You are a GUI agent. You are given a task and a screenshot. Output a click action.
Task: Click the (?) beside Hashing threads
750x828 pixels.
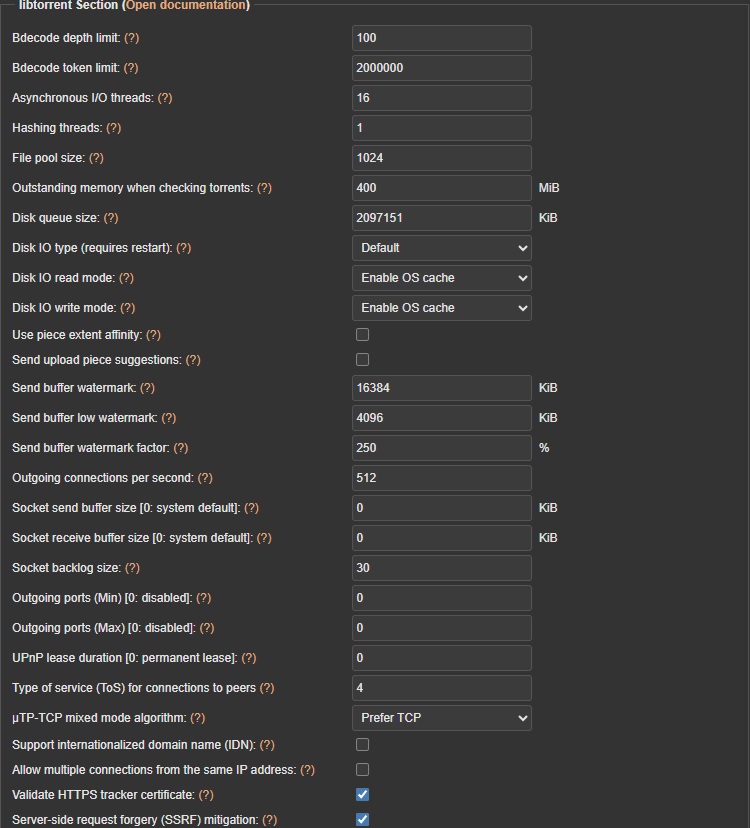tap(114, 128)
